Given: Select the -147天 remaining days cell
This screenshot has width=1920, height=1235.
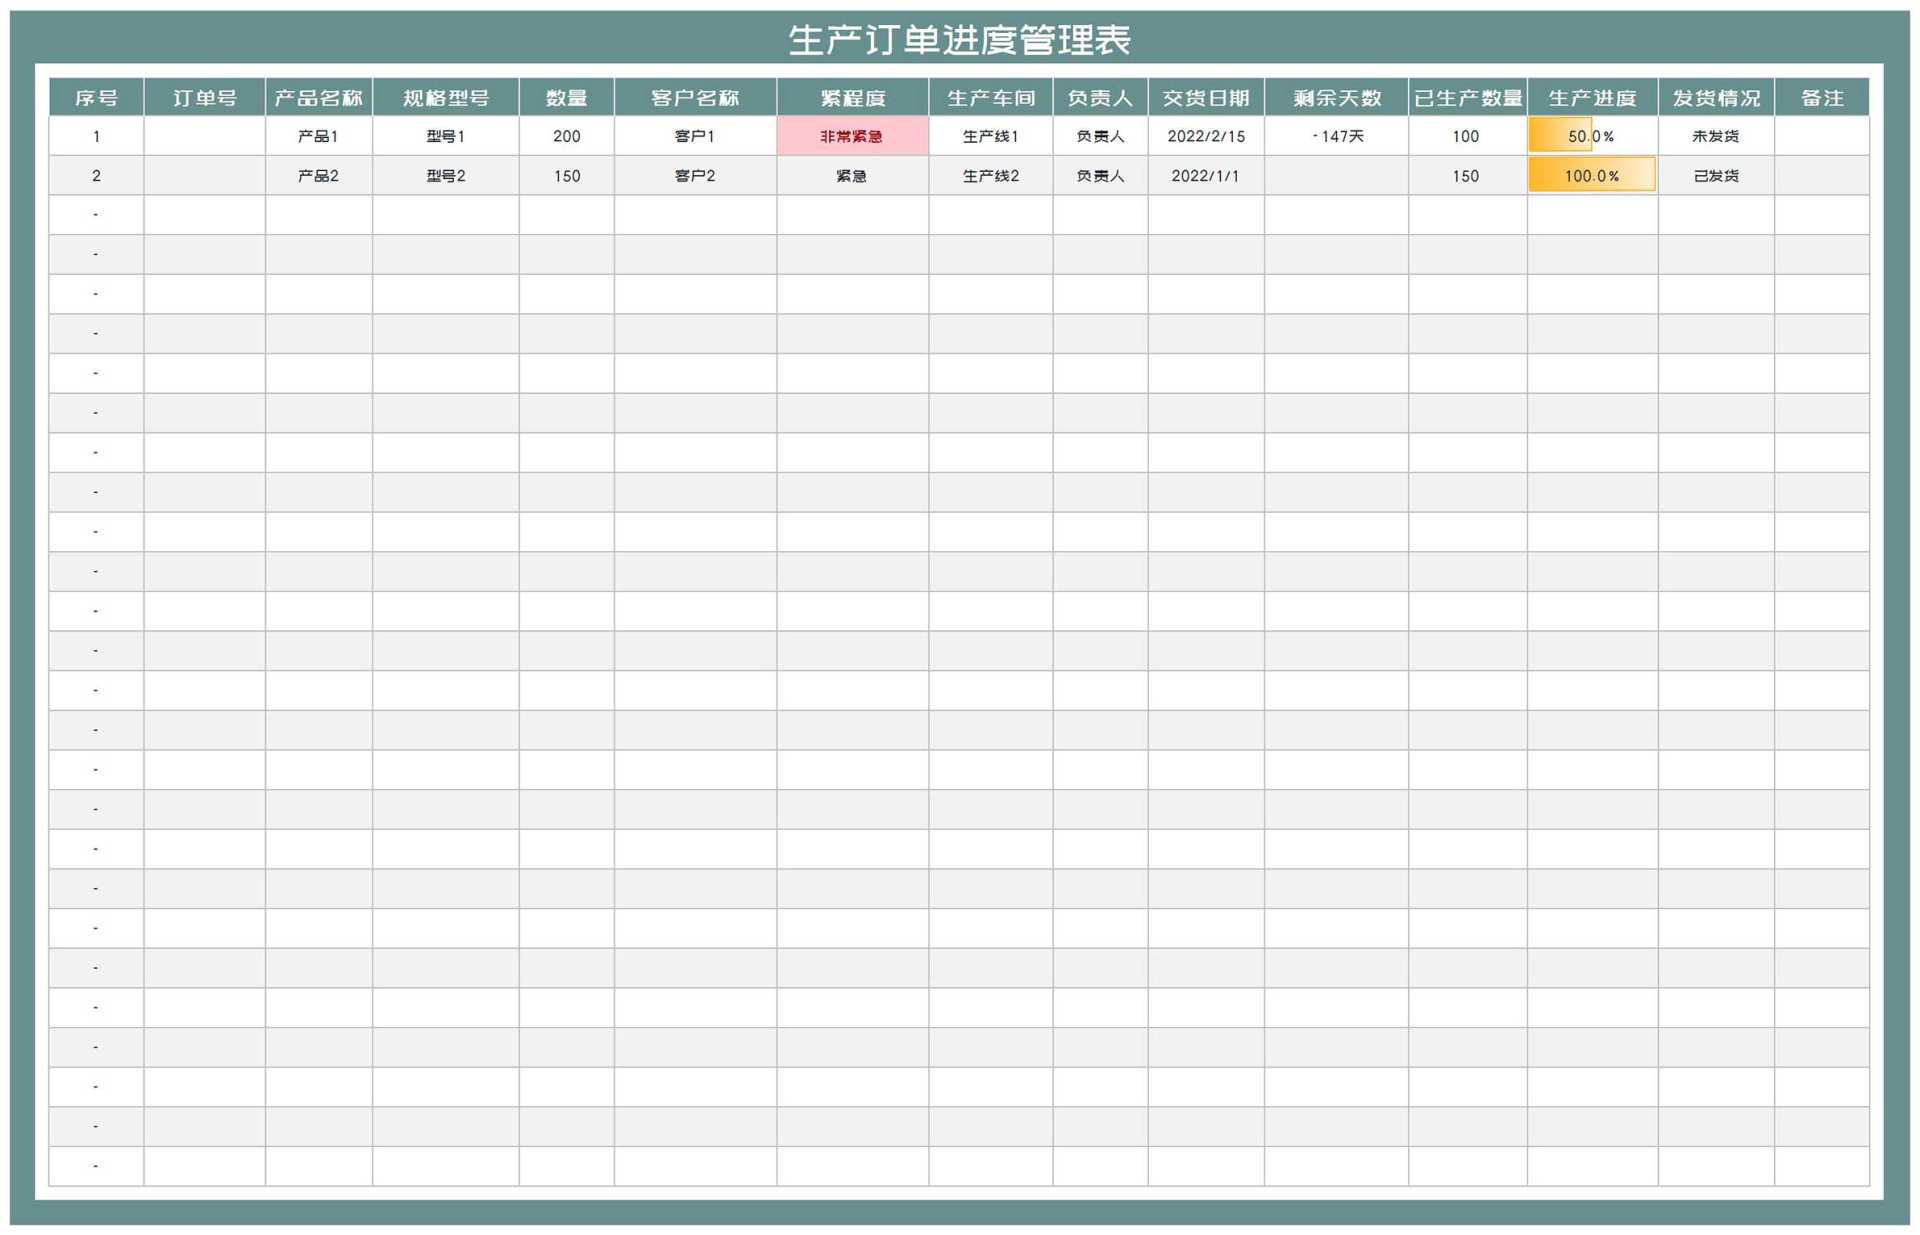Looking at the screenshot, I should pyautogui.click(x=1337, y=136).
